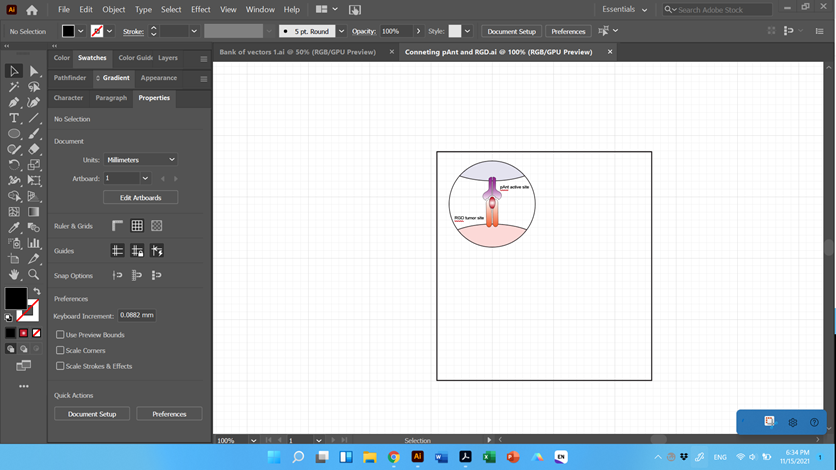Open the Window menu
This screenshot has height=470, width=836.
pyautogui.click(x=260, y=10)
